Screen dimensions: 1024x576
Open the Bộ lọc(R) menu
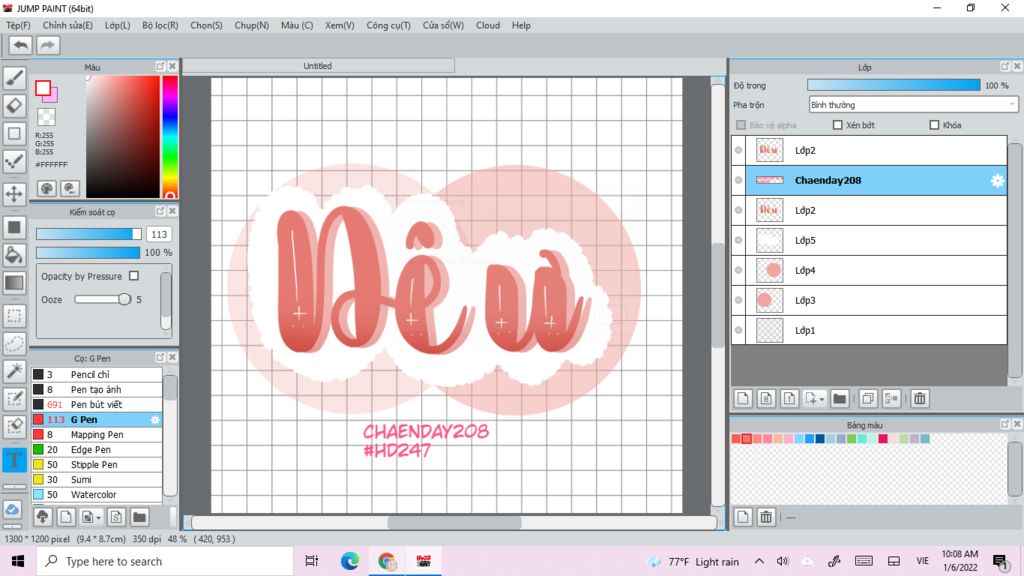click(x=160, y=25)
